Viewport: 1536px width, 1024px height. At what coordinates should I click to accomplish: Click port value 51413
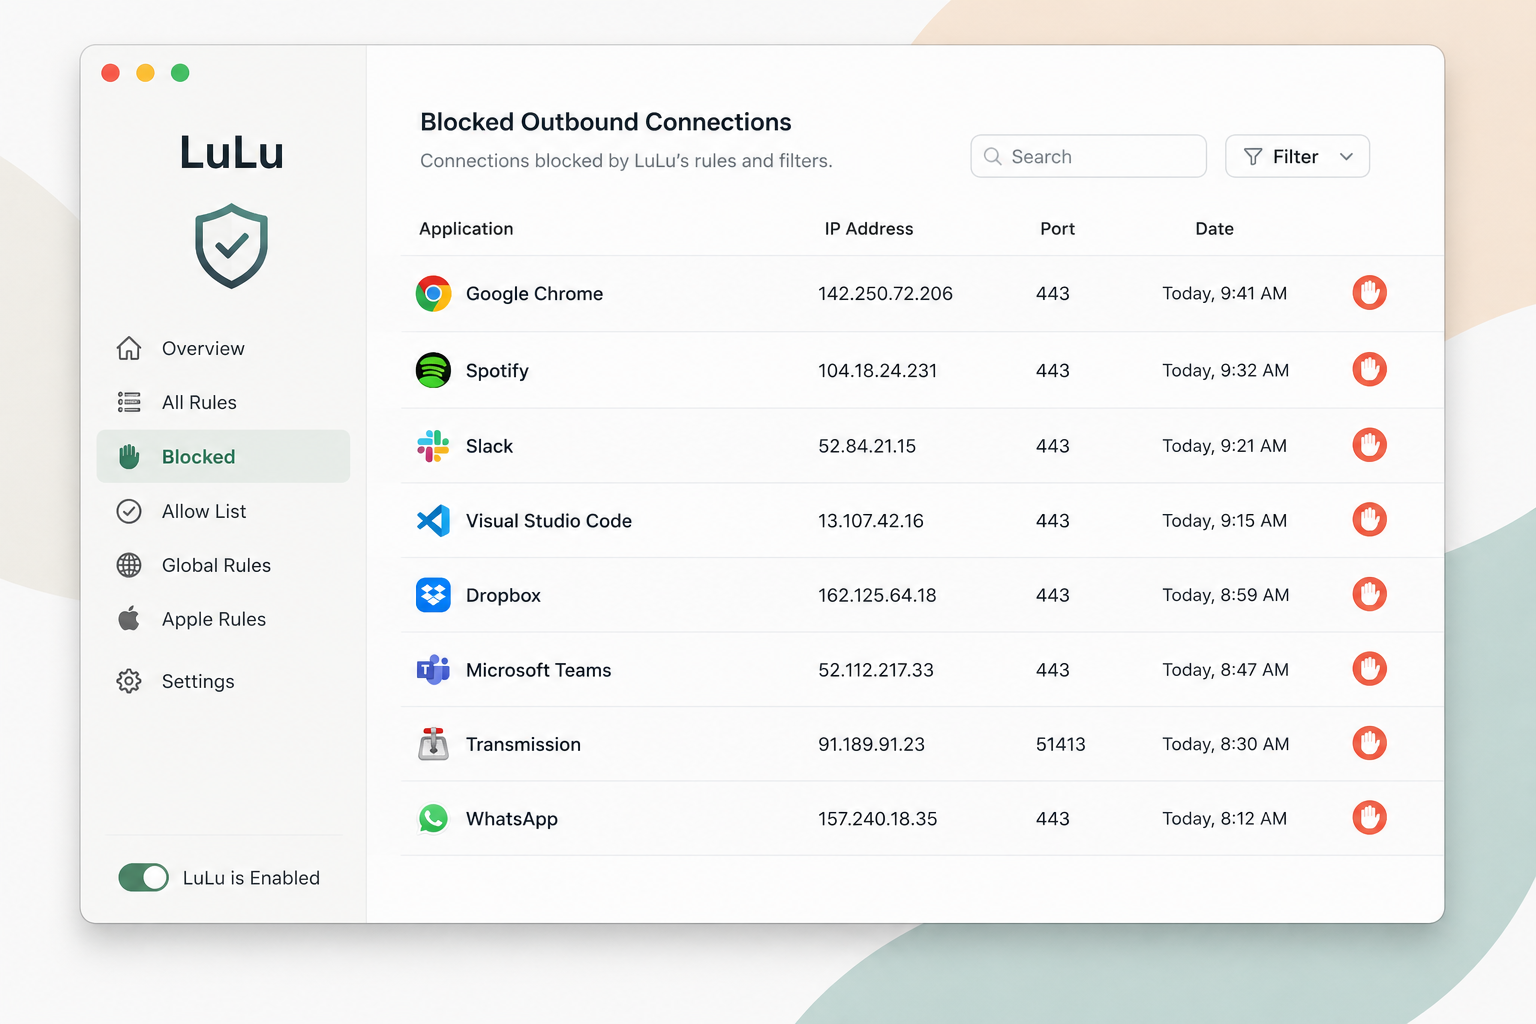1060,744
